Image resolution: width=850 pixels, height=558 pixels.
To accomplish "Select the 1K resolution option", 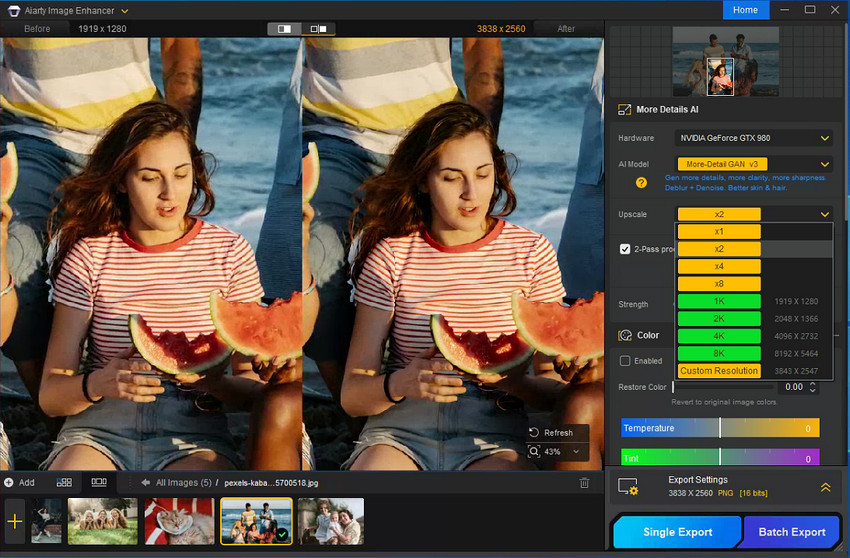I will click(719, 301).
